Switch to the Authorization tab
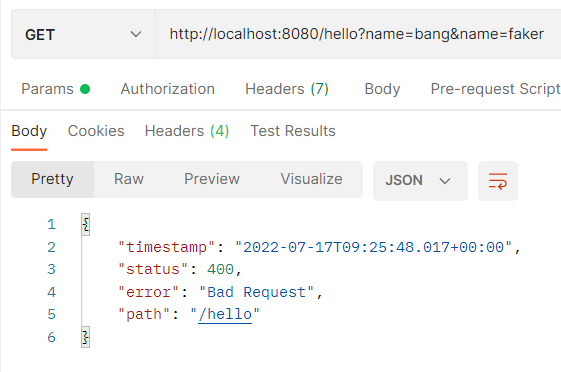The height and width of the screenshot is (372, 561). click(167, 89)
